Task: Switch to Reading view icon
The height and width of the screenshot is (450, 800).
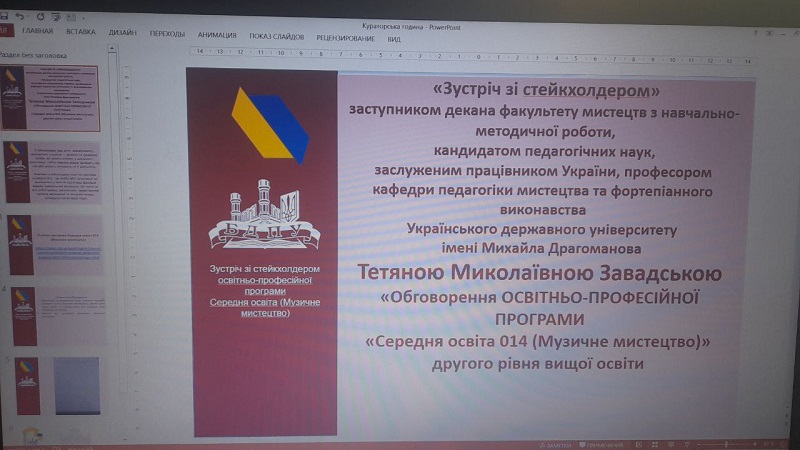Action: click(x=671, y=445)
